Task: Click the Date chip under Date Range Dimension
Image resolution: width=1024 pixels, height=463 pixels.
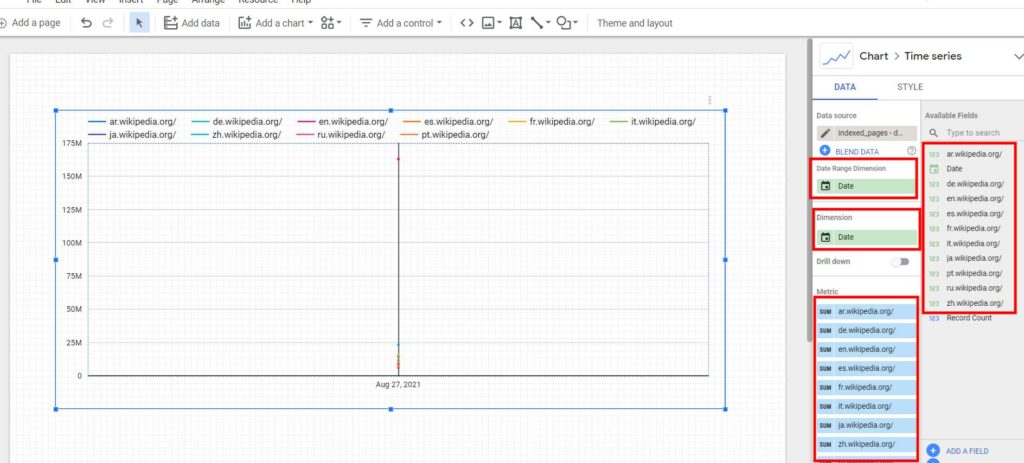Action: [x=867, y=186]
